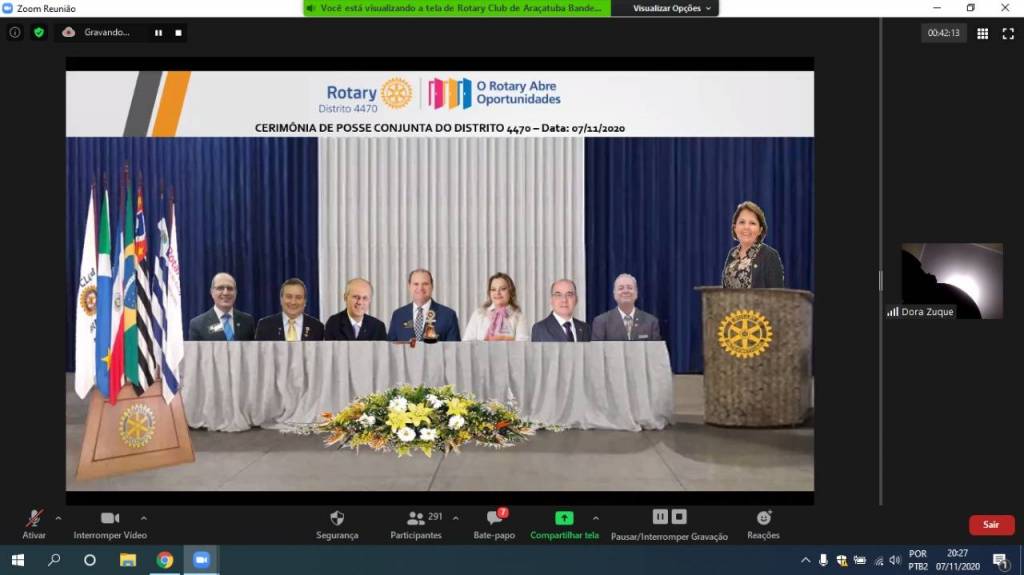Select the Dora Zuque video thumbnail
The width and height of the screenshot is (1024, 575).
(952, 281)
